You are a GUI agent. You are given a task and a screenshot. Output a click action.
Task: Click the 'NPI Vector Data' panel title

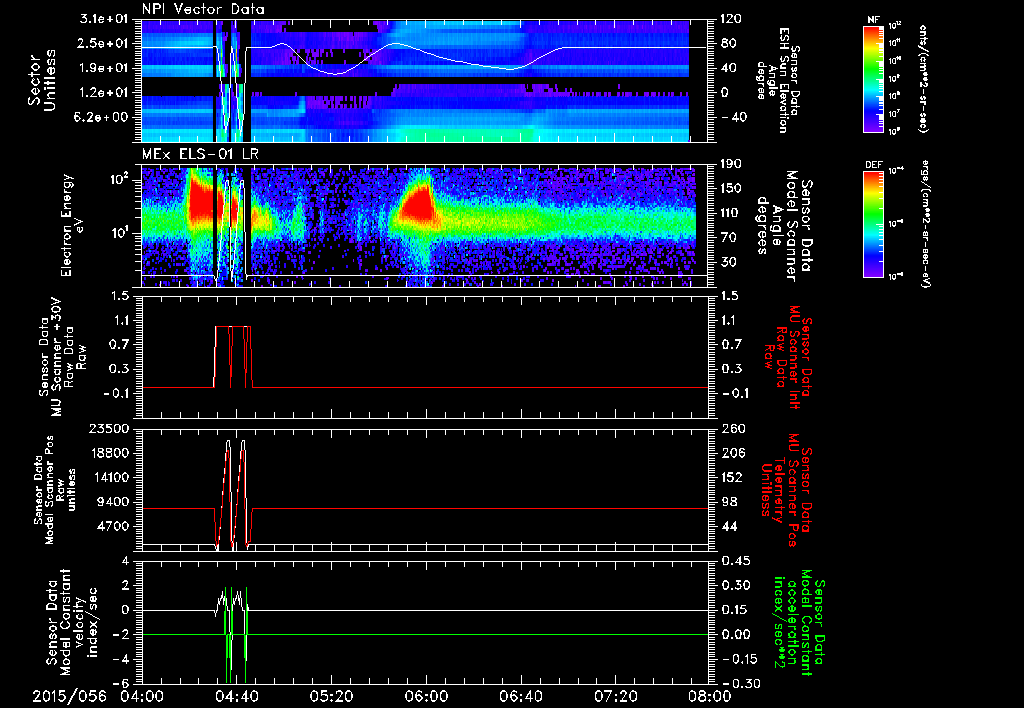point(203,9)
